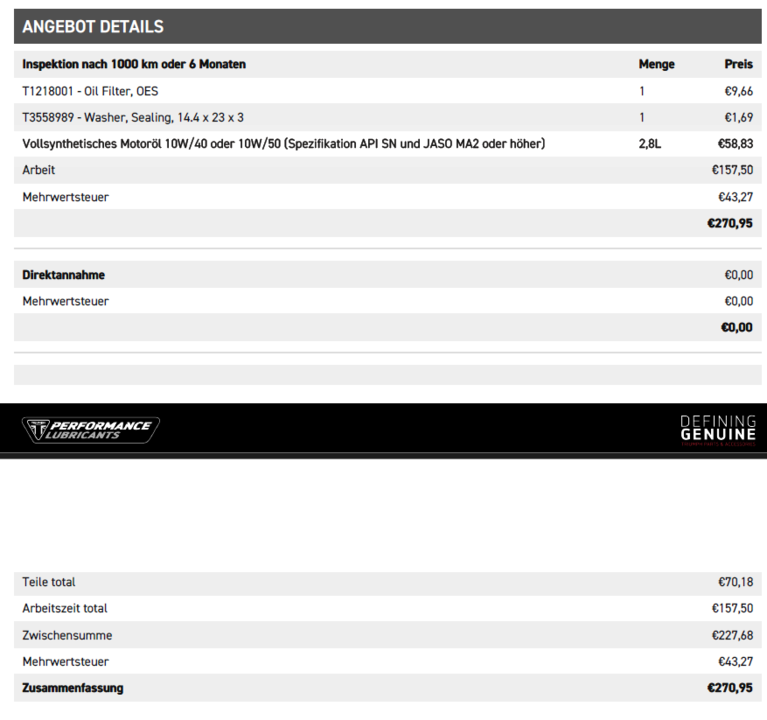Click the Arbeitszeit total amount €157,50
The width and height of the screenshot is (767, 720).
tap(732, 608)
